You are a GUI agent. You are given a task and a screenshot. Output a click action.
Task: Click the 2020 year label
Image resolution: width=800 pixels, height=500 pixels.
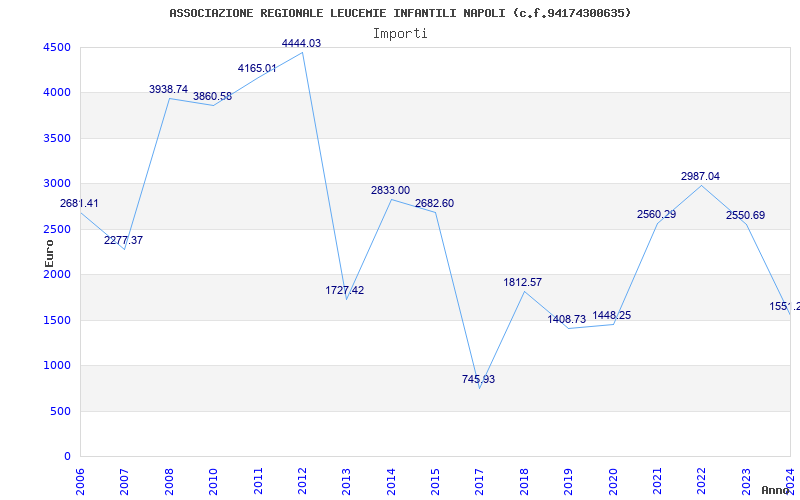point(613,482)
